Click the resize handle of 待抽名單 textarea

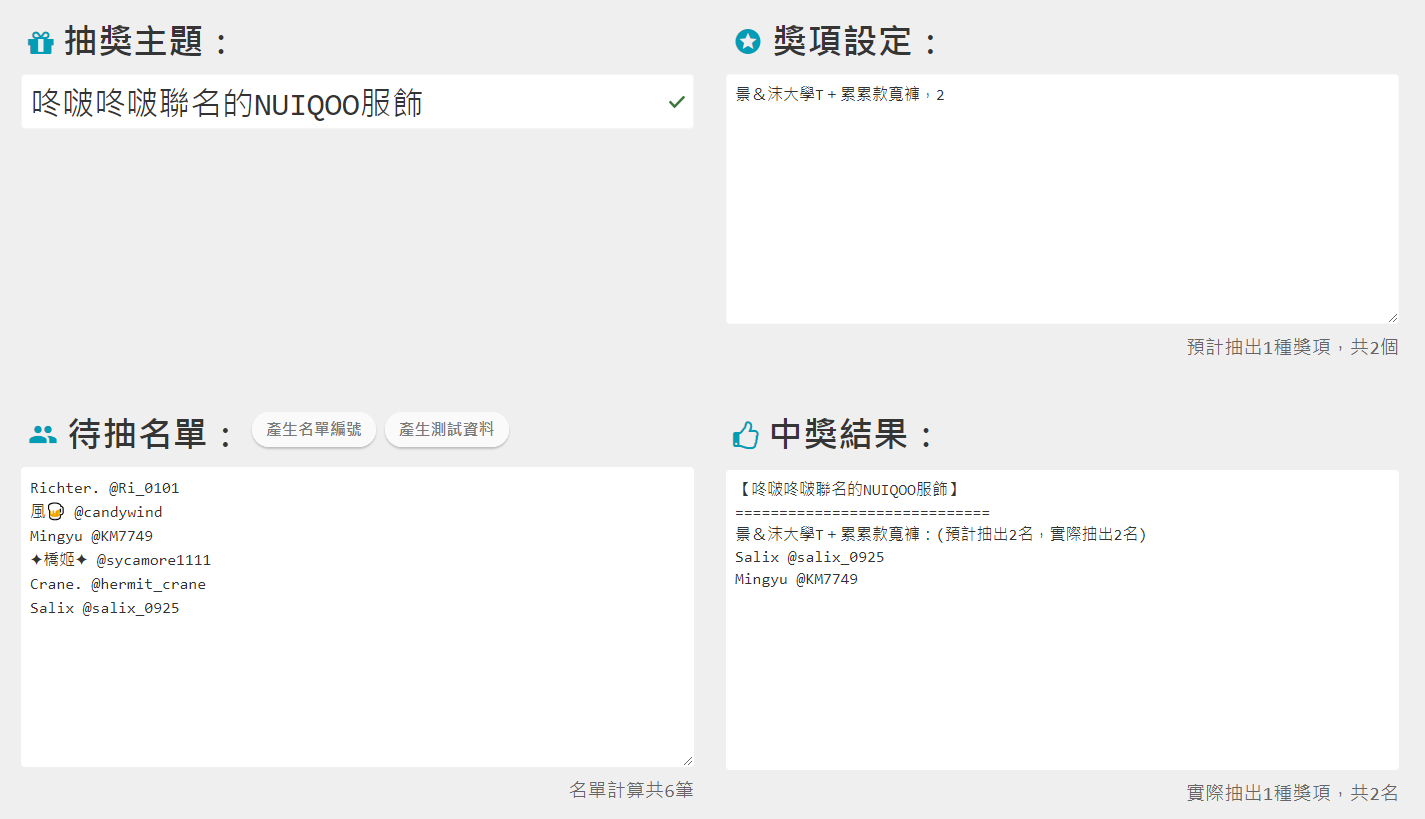coord(687,760)
